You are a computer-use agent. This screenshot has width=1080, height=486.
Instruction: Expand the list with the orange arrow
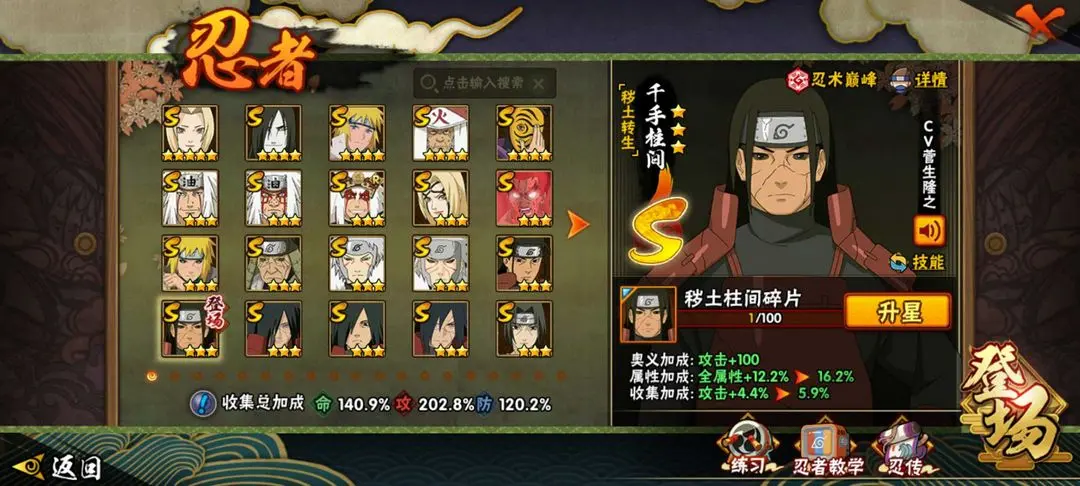pos(577,224)
